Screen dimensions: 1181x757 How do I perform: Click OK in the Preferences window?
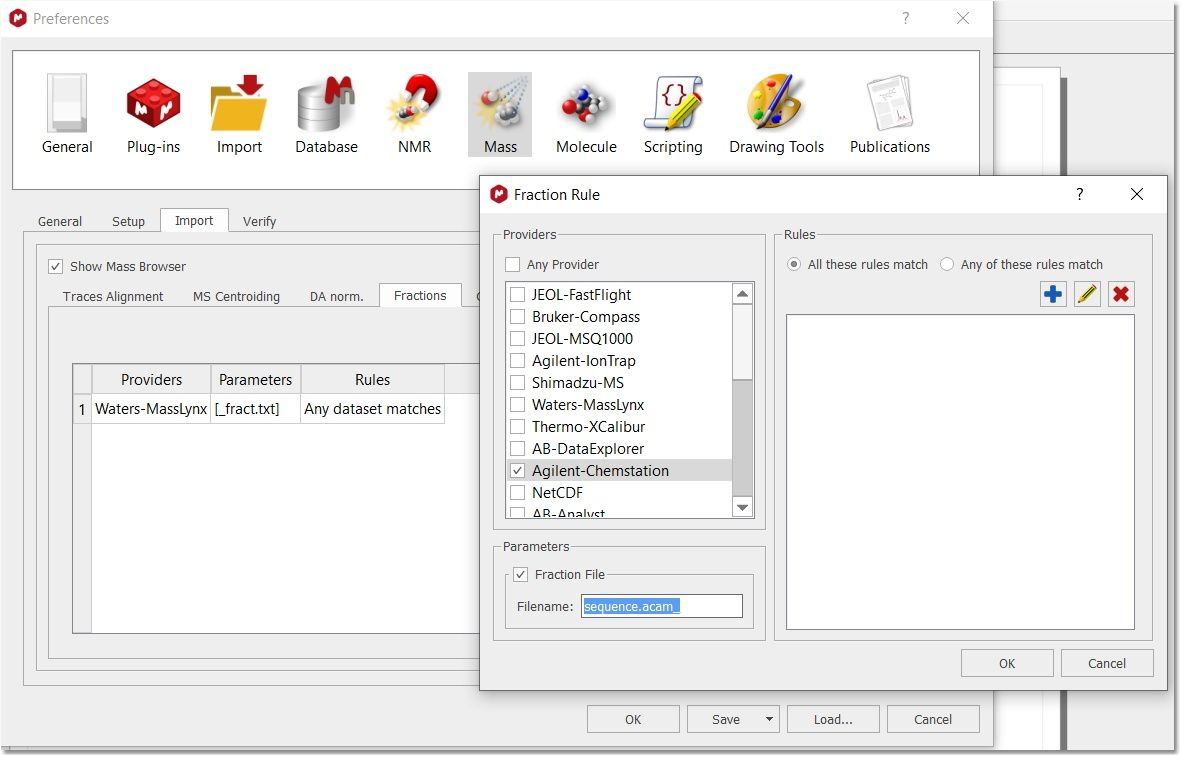click(x=633, y=719)
